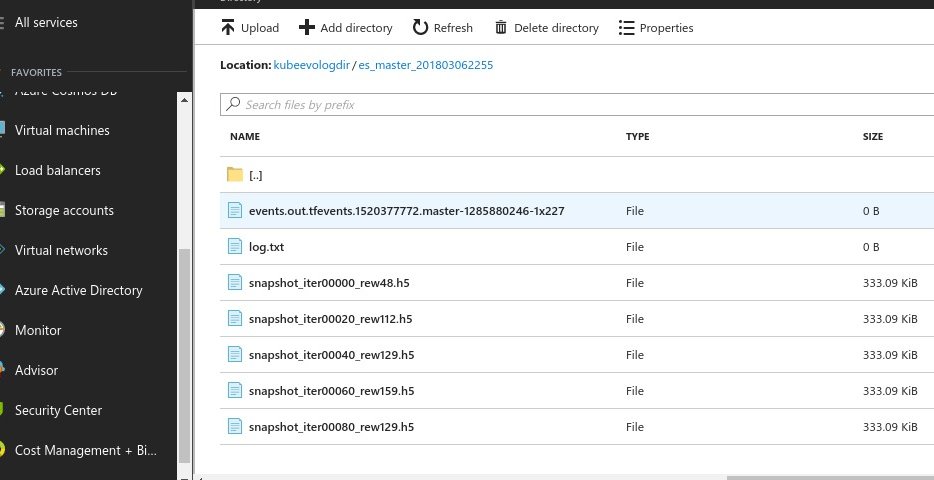This screenshot has width=934, height=480.
Task: Click the horizontal scrollbar thumb at bottom
Action: (830, 478)
